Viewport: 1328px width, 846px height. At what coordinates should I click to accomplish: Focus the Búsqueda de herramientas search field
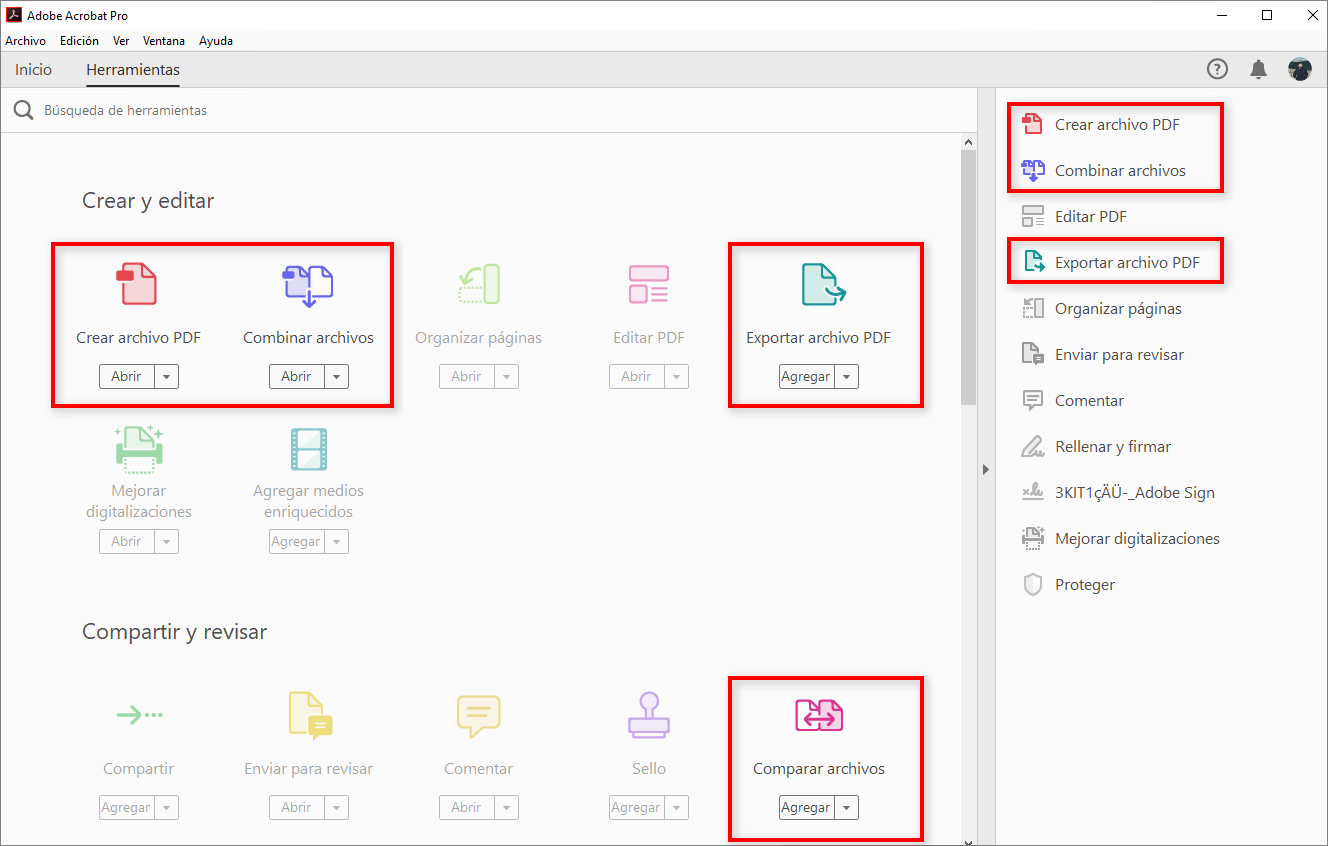pyautogui.click(x=490, y=110)
